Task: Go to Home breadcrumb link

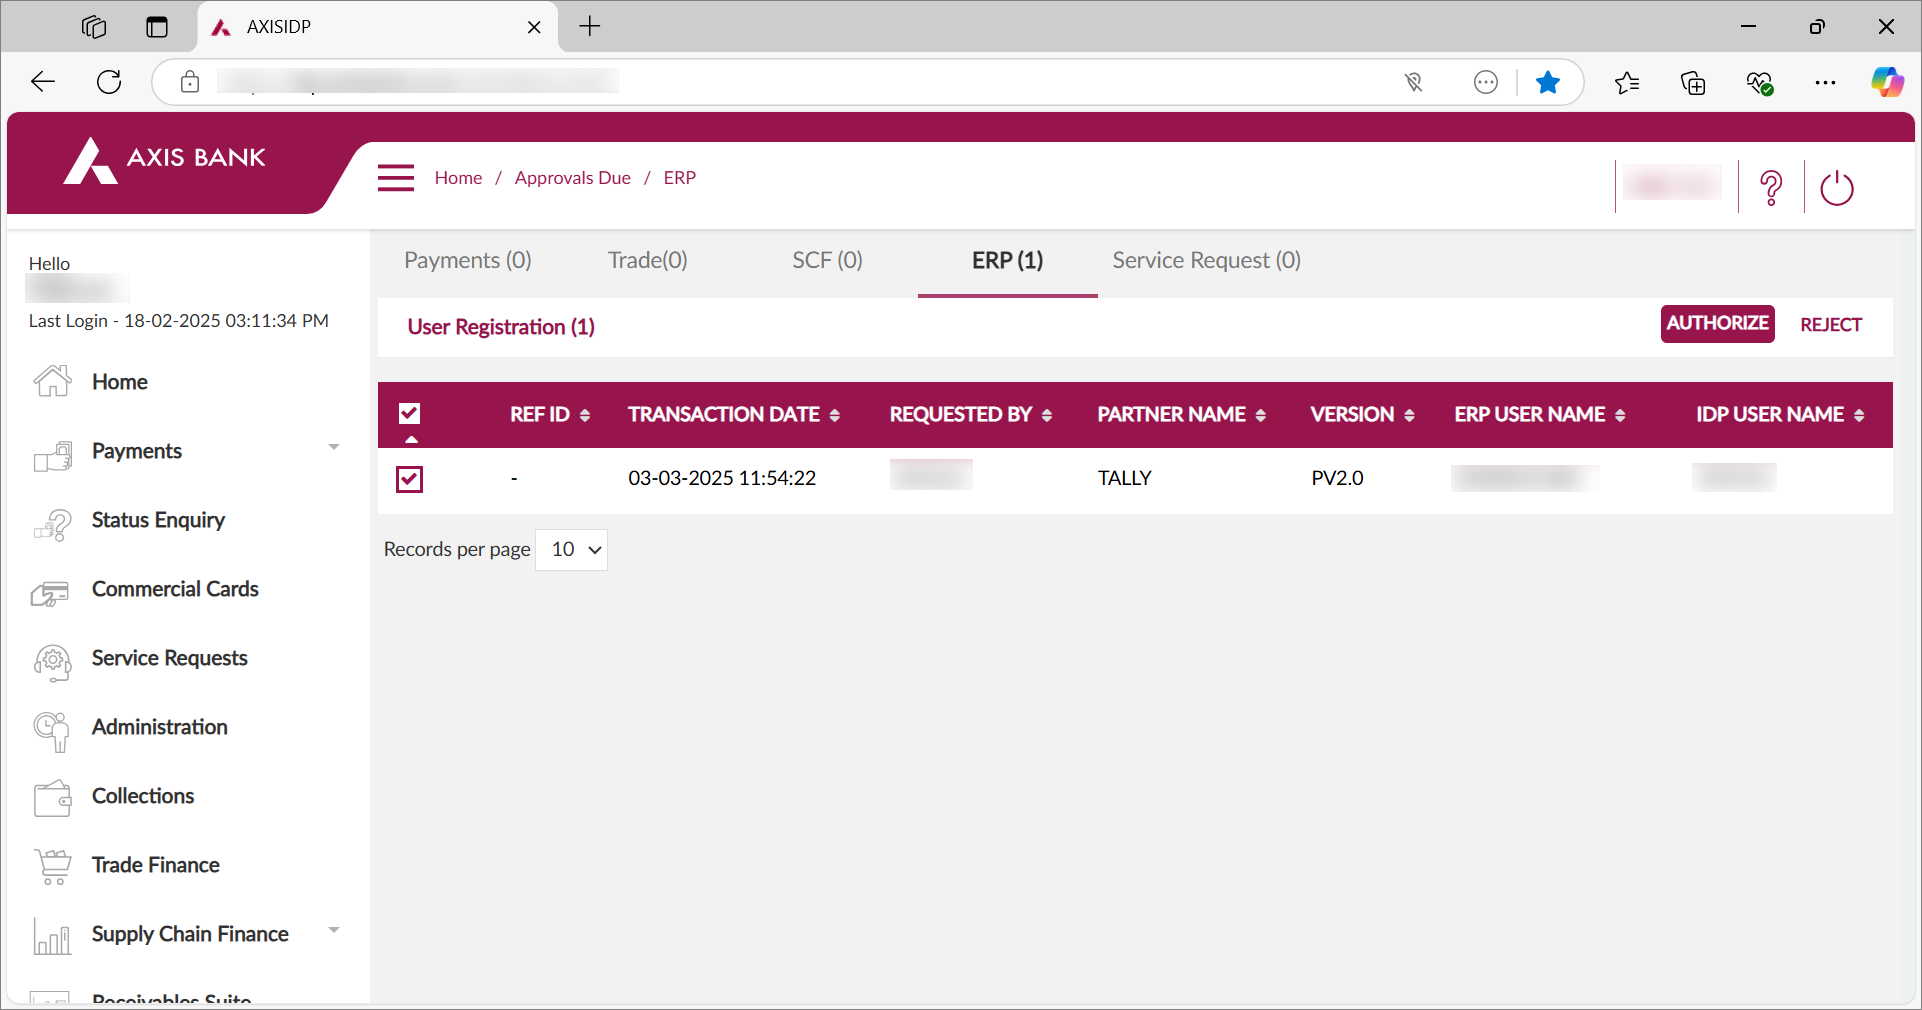Action: 459,178
